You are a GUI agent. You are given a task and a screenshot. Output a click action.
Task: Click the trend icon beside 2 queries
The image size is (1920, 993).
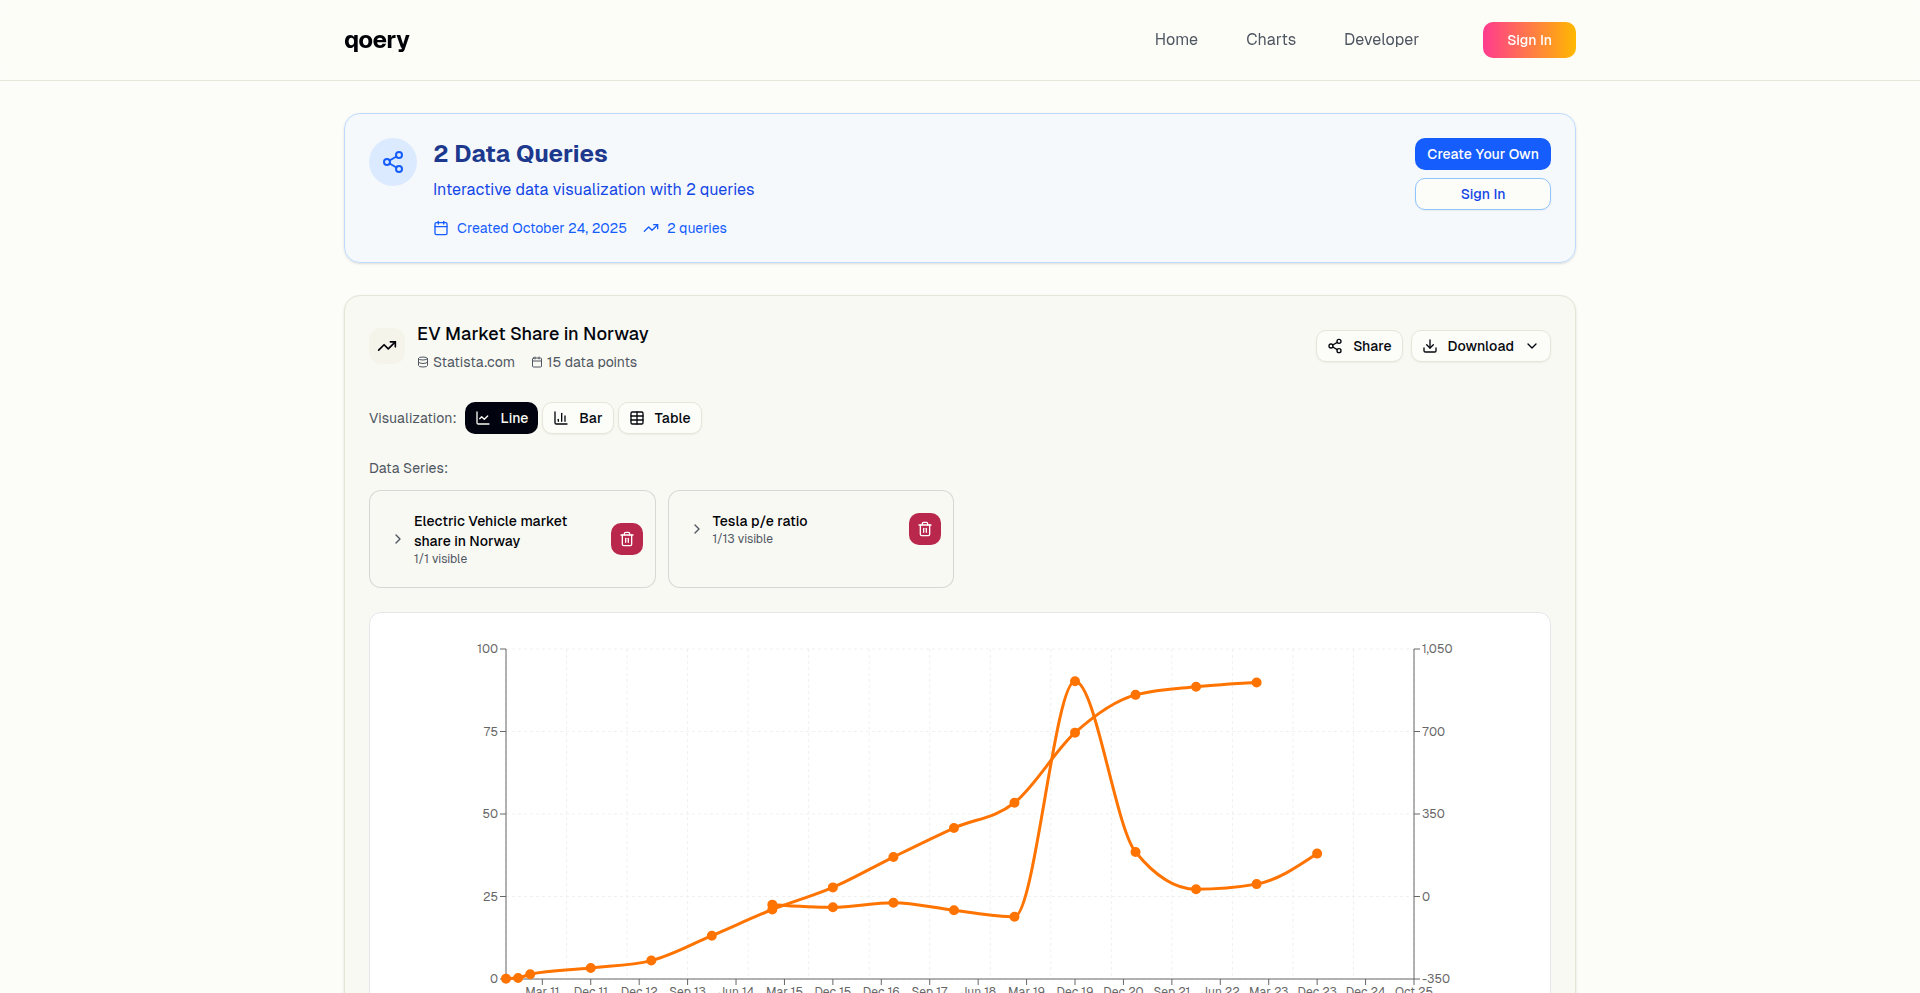point(651,228)
